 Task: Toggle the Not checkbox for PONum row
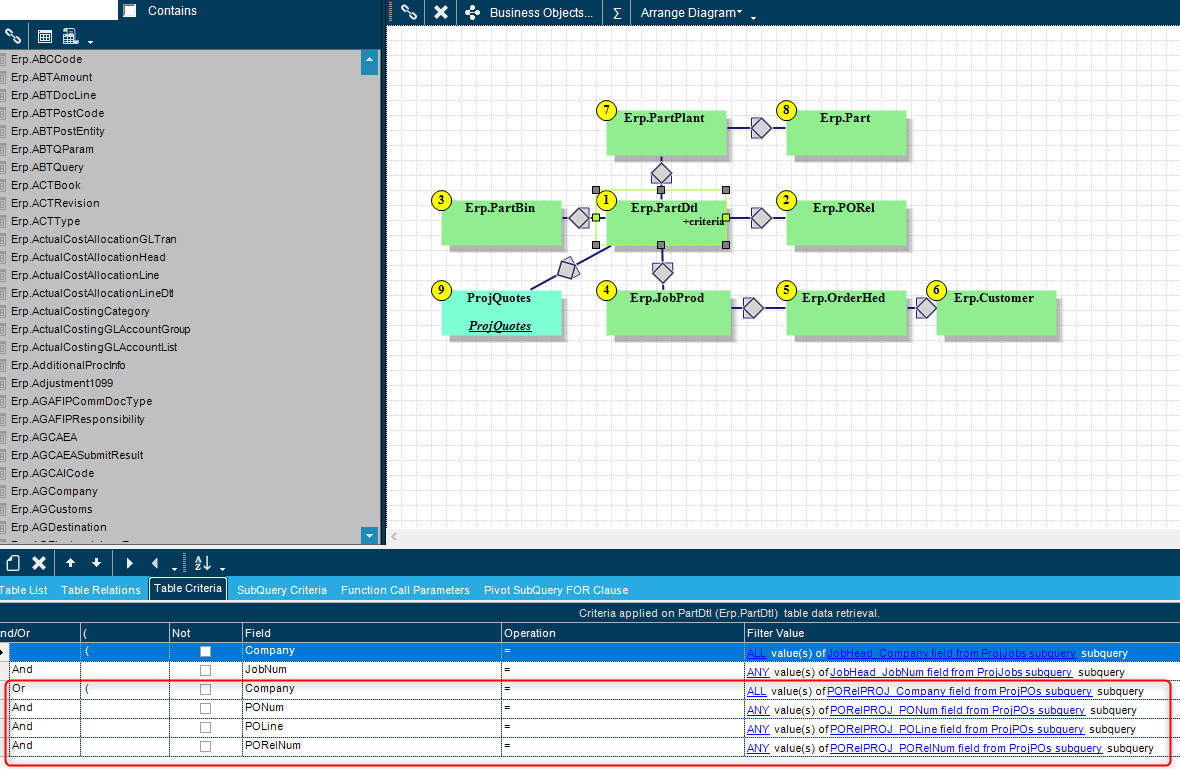click(205, 709)
